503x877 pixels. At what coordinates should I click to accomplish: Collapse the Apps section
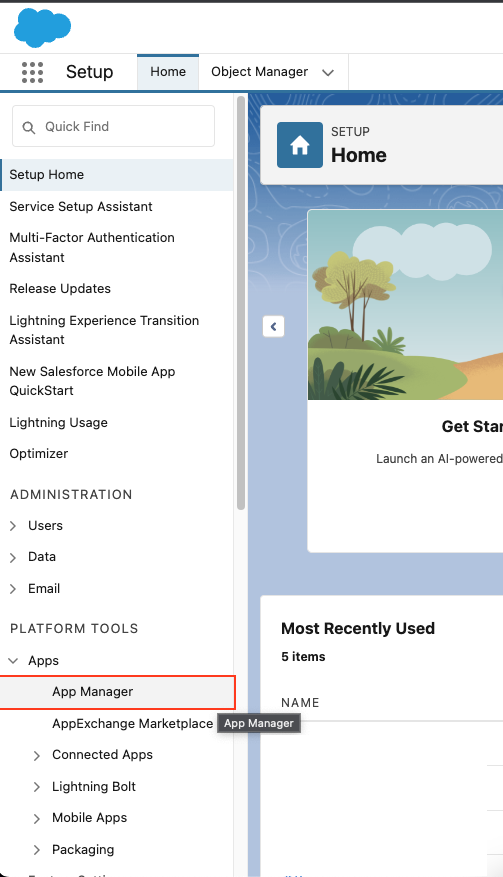click(x=13, y=661)
